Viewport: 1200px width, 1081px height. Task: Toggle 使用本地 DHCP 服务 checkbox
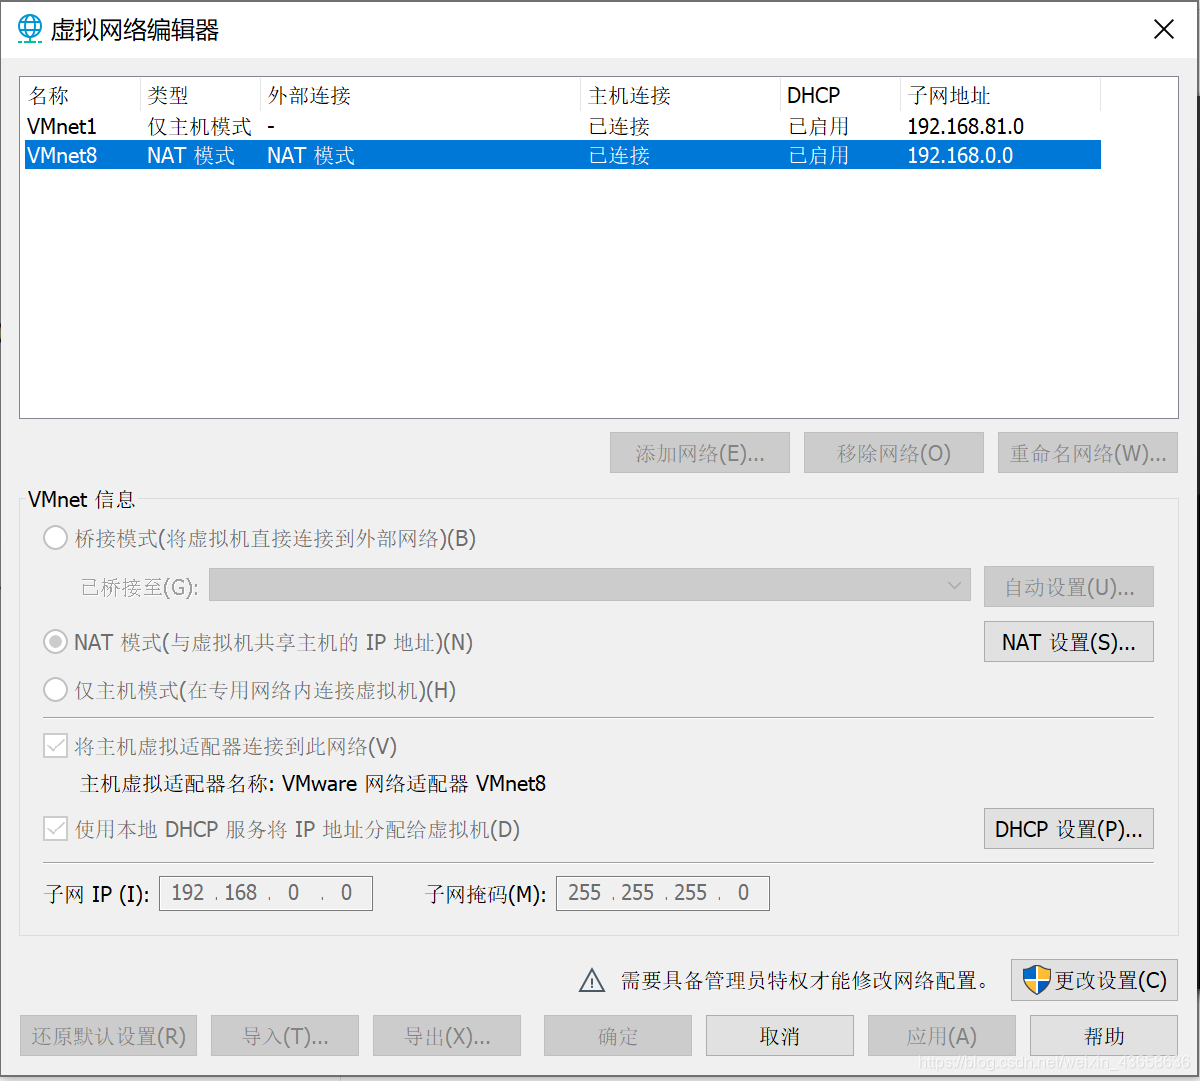coord(55,829)
